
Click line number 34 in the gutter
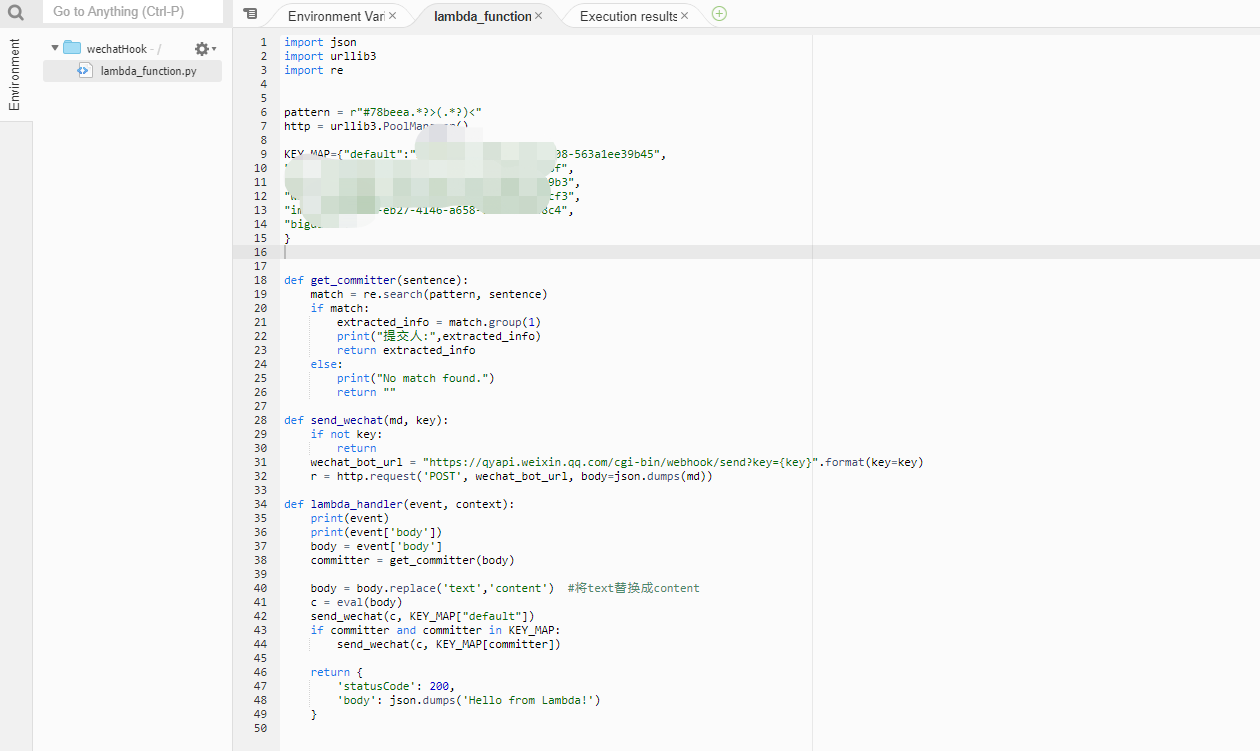259,504
